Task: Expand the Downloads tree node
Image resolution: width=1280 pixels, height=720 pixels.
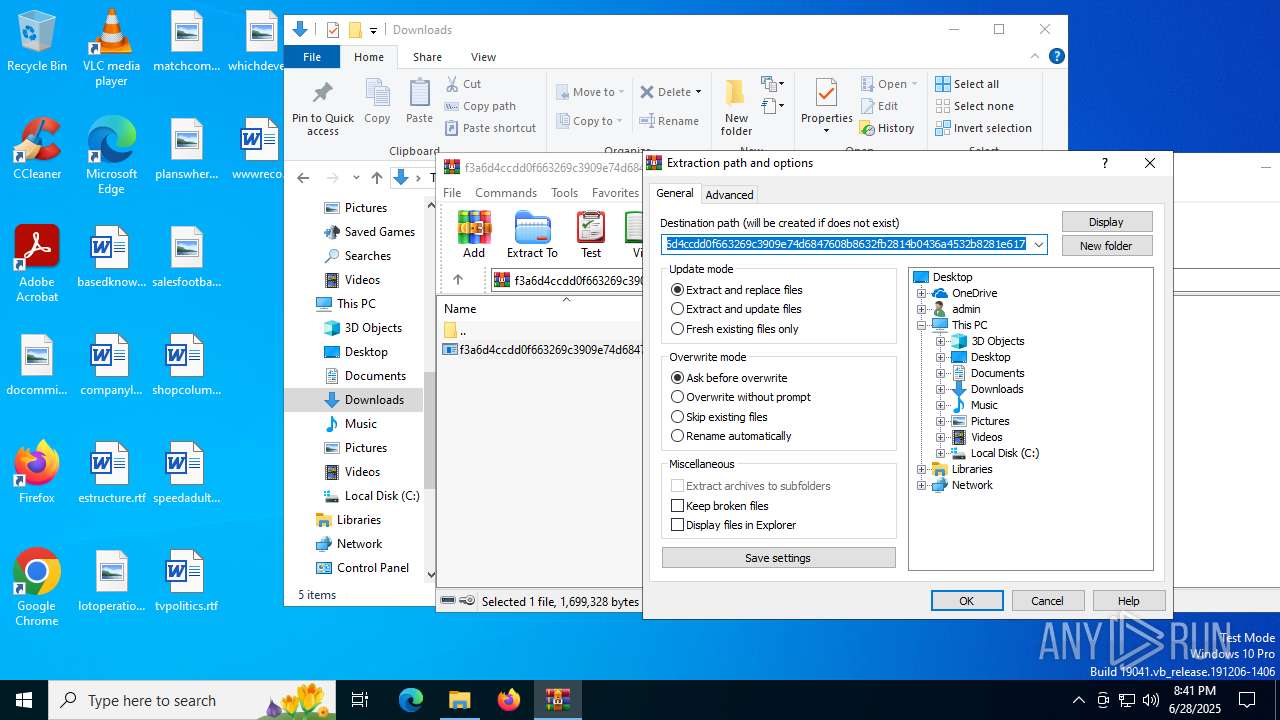Action: tap(941, 389)
